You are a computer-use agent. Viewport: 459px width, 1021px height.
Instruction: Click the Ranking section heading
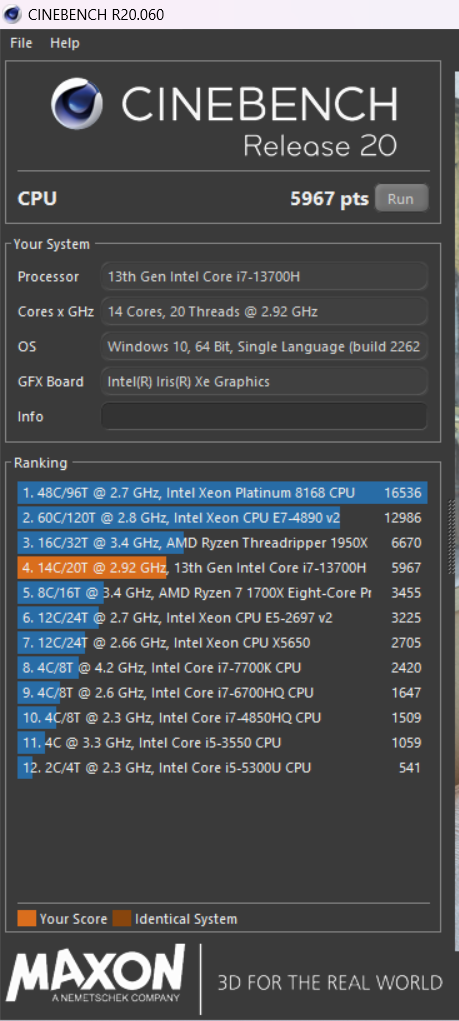point(40,463)
